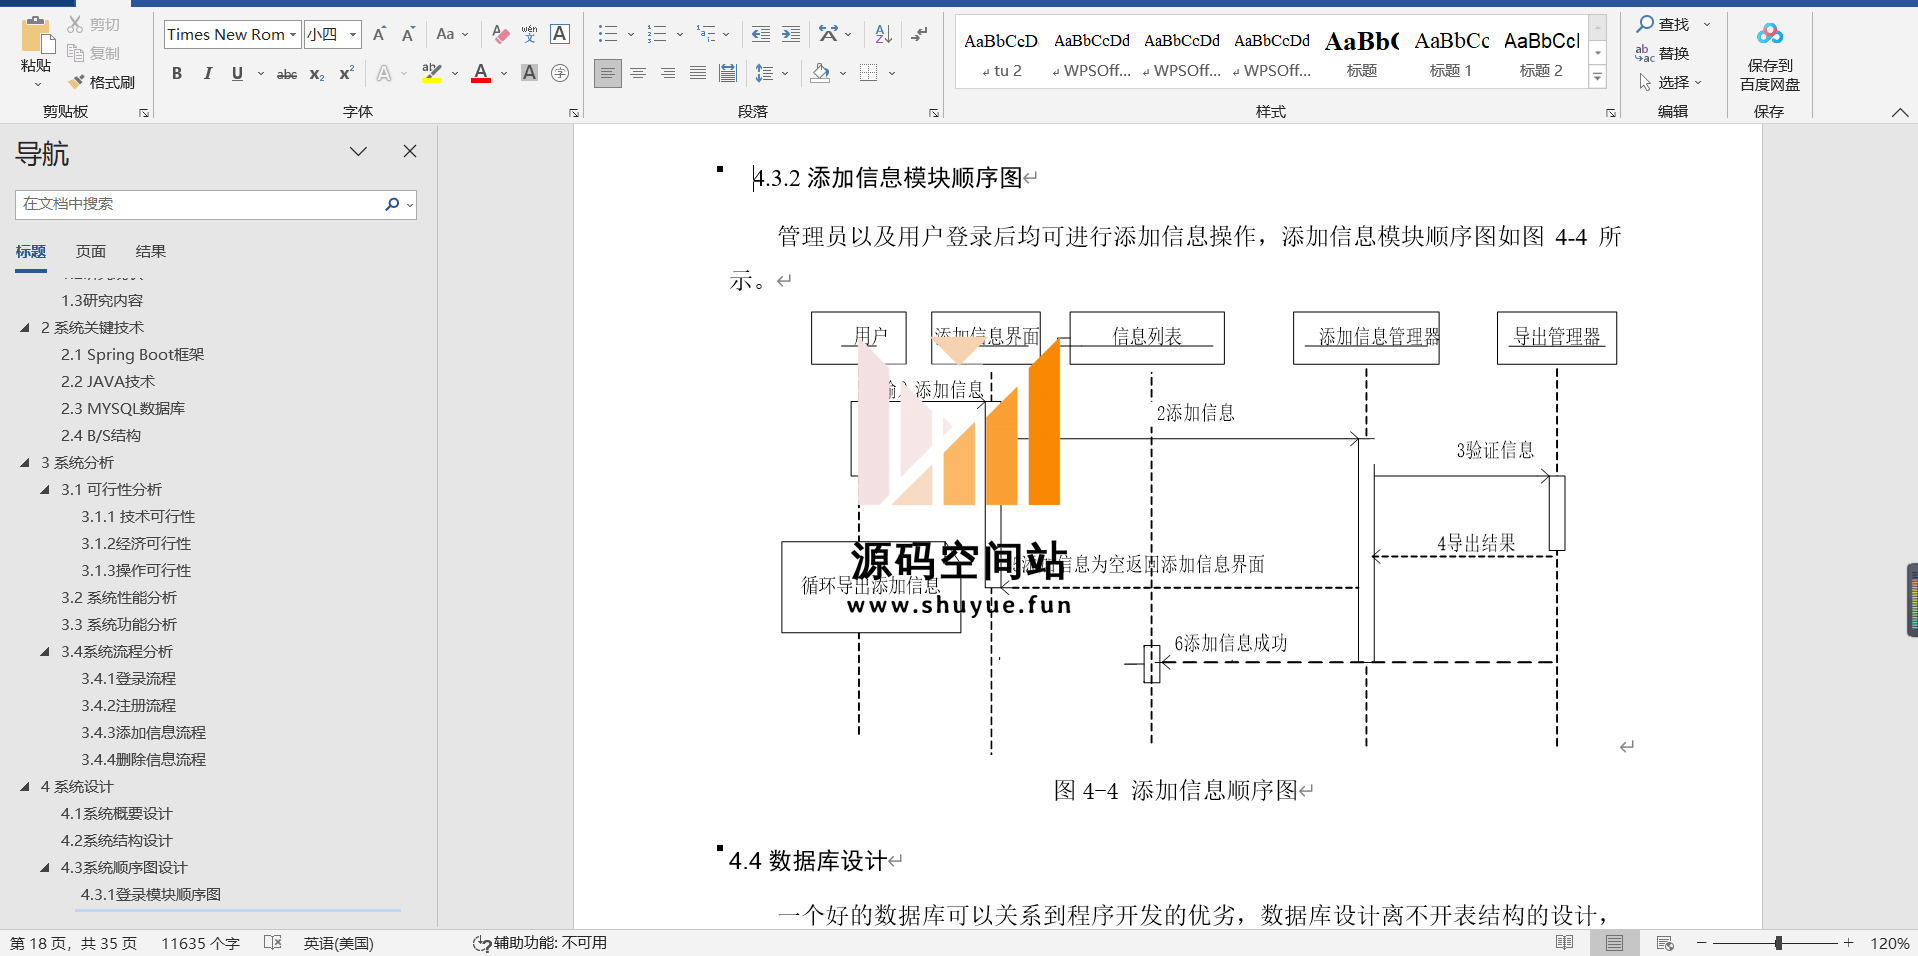Click the document search input field
Screen dimensions: 1918x956
pyautogui.click(x=198, y=204)
